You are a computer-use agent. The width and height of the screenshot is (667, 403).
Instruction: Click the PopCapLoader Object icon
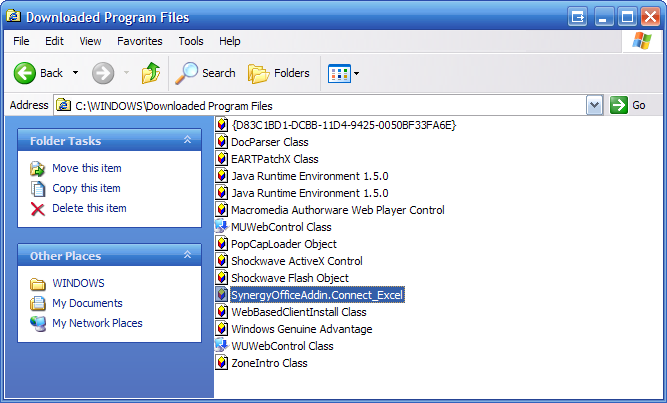(x=221, y=244)
